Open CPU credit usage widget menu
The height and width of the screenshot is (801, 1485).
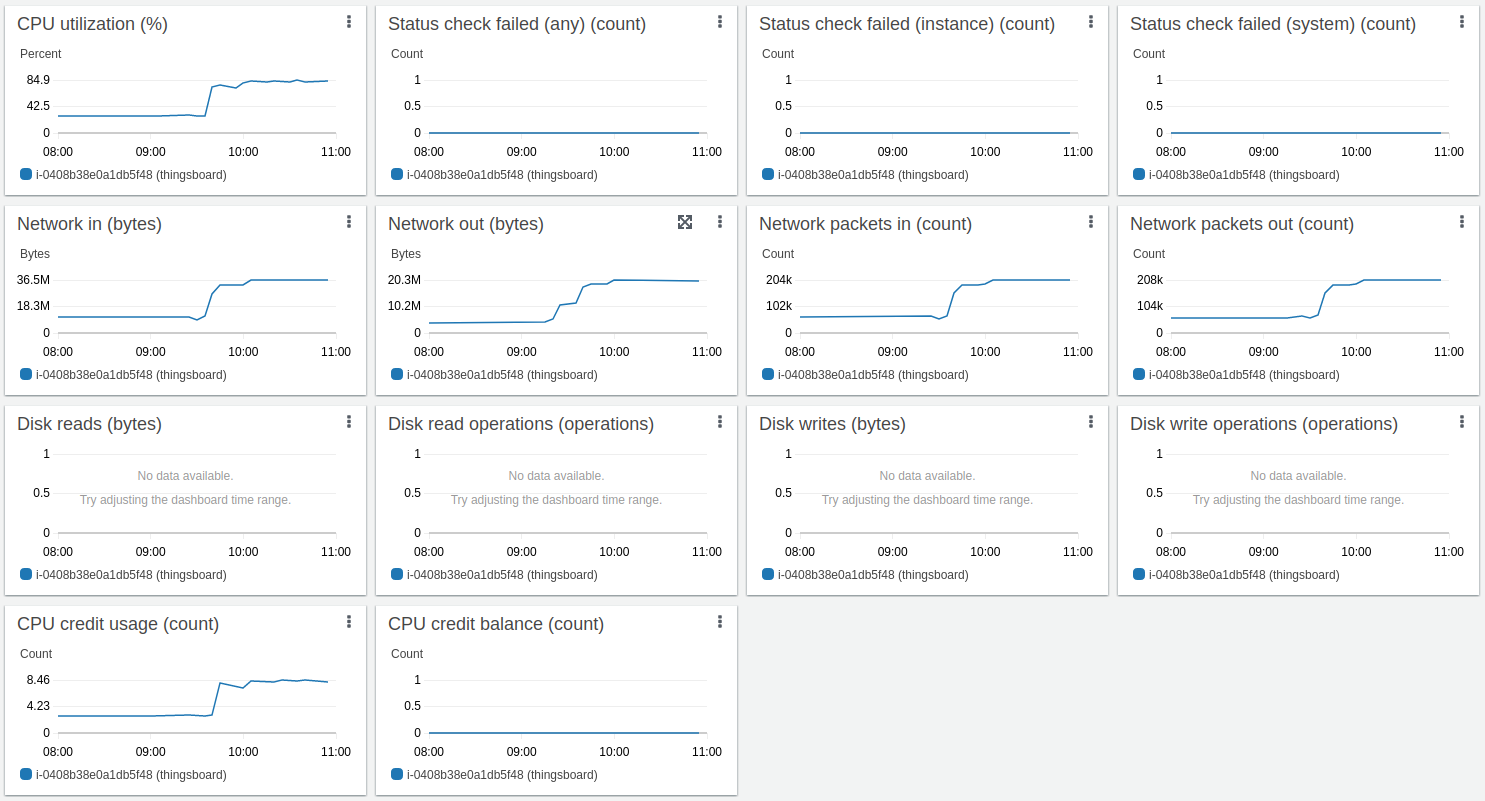[349, 622]
